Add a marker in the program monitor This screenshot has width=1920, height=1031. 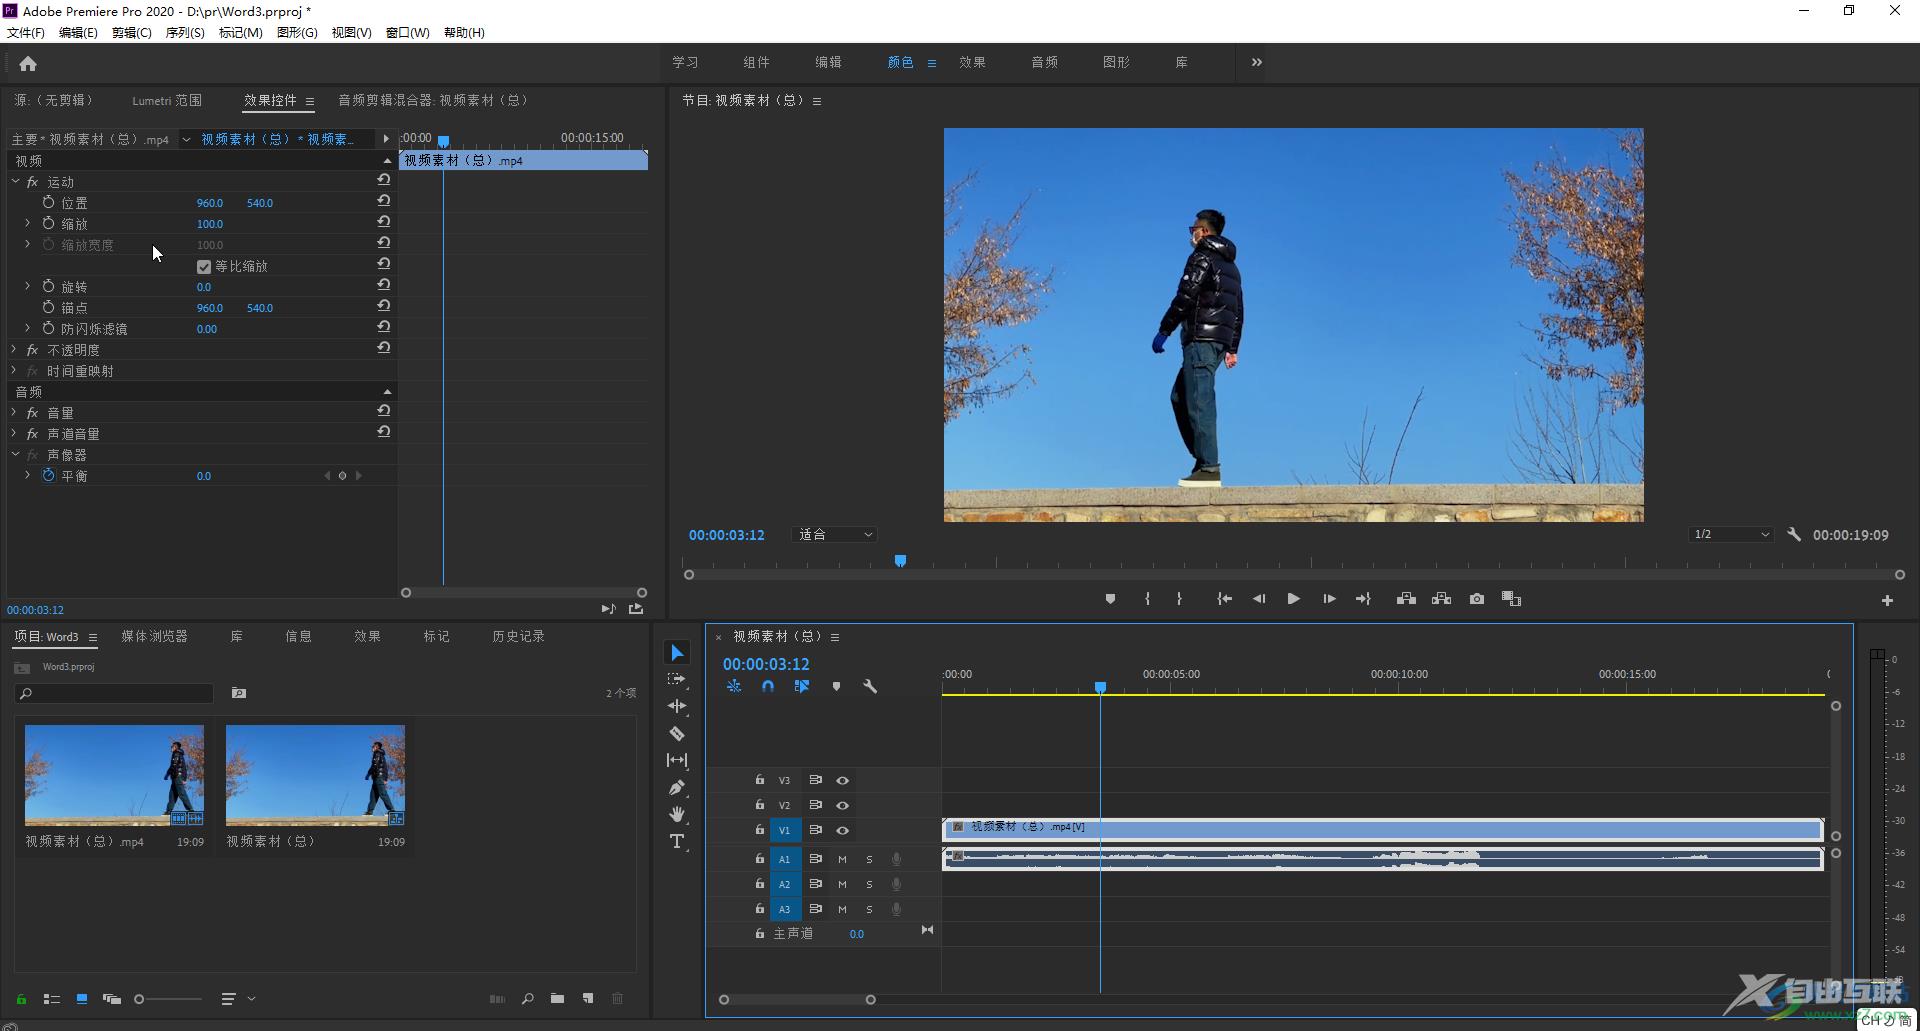pyautogui.click(x=1110, y=599)
